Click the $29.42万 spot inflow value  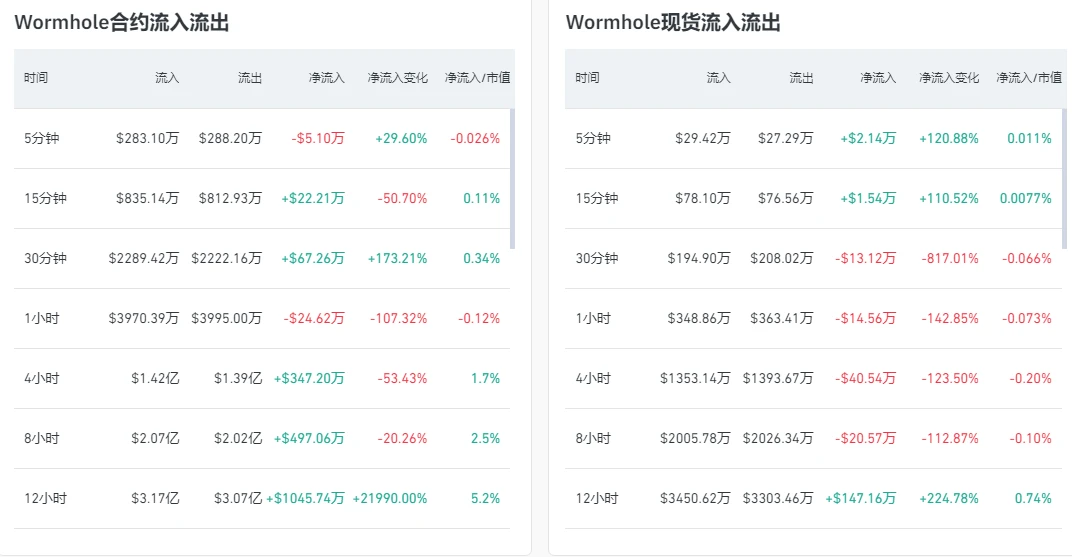click(703, 139)
